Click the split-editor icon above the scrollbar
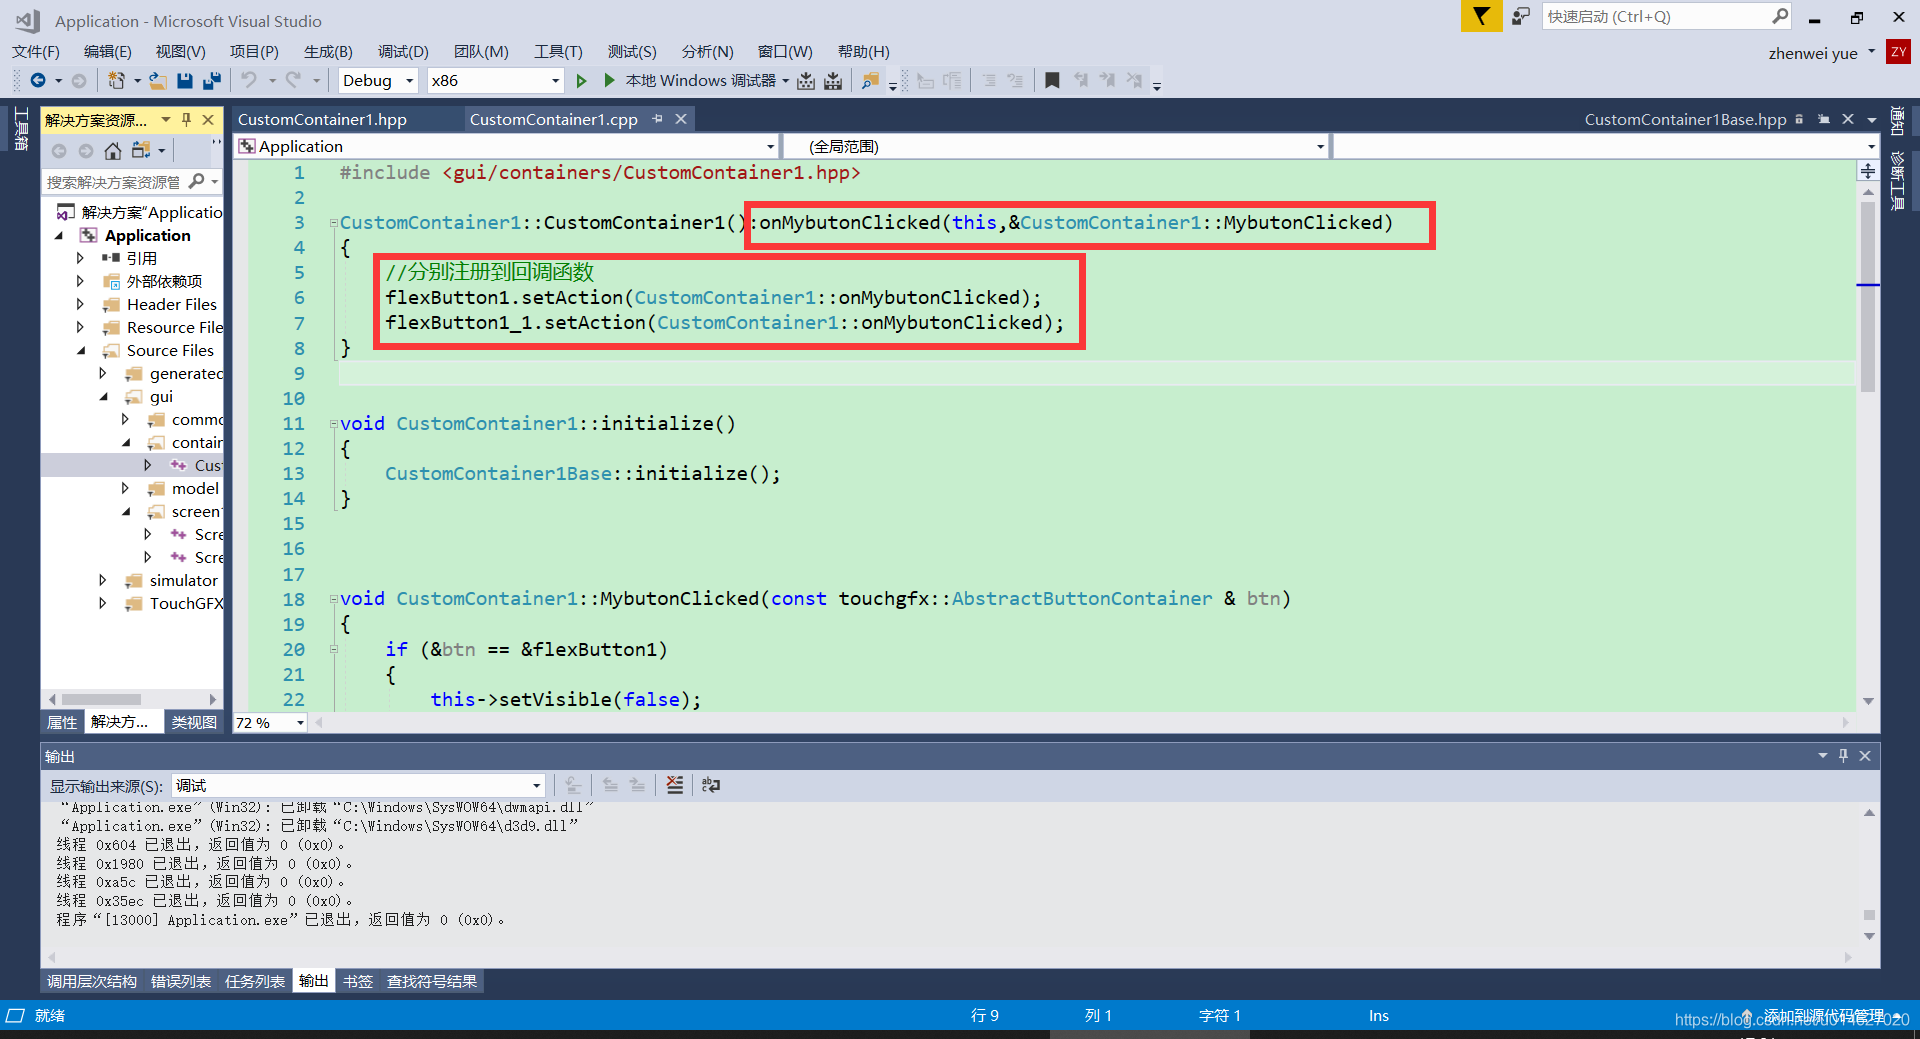 tap(1868, 171)
